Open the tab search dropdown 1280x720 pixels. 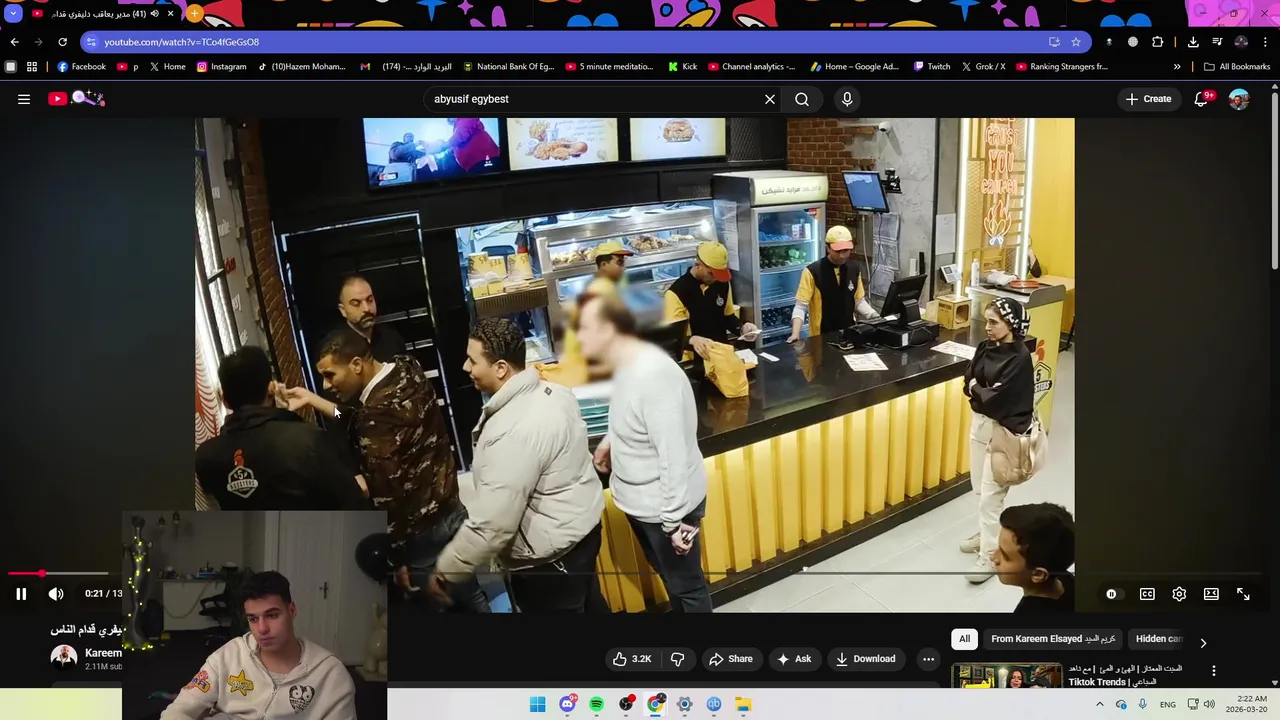point(13,14)
